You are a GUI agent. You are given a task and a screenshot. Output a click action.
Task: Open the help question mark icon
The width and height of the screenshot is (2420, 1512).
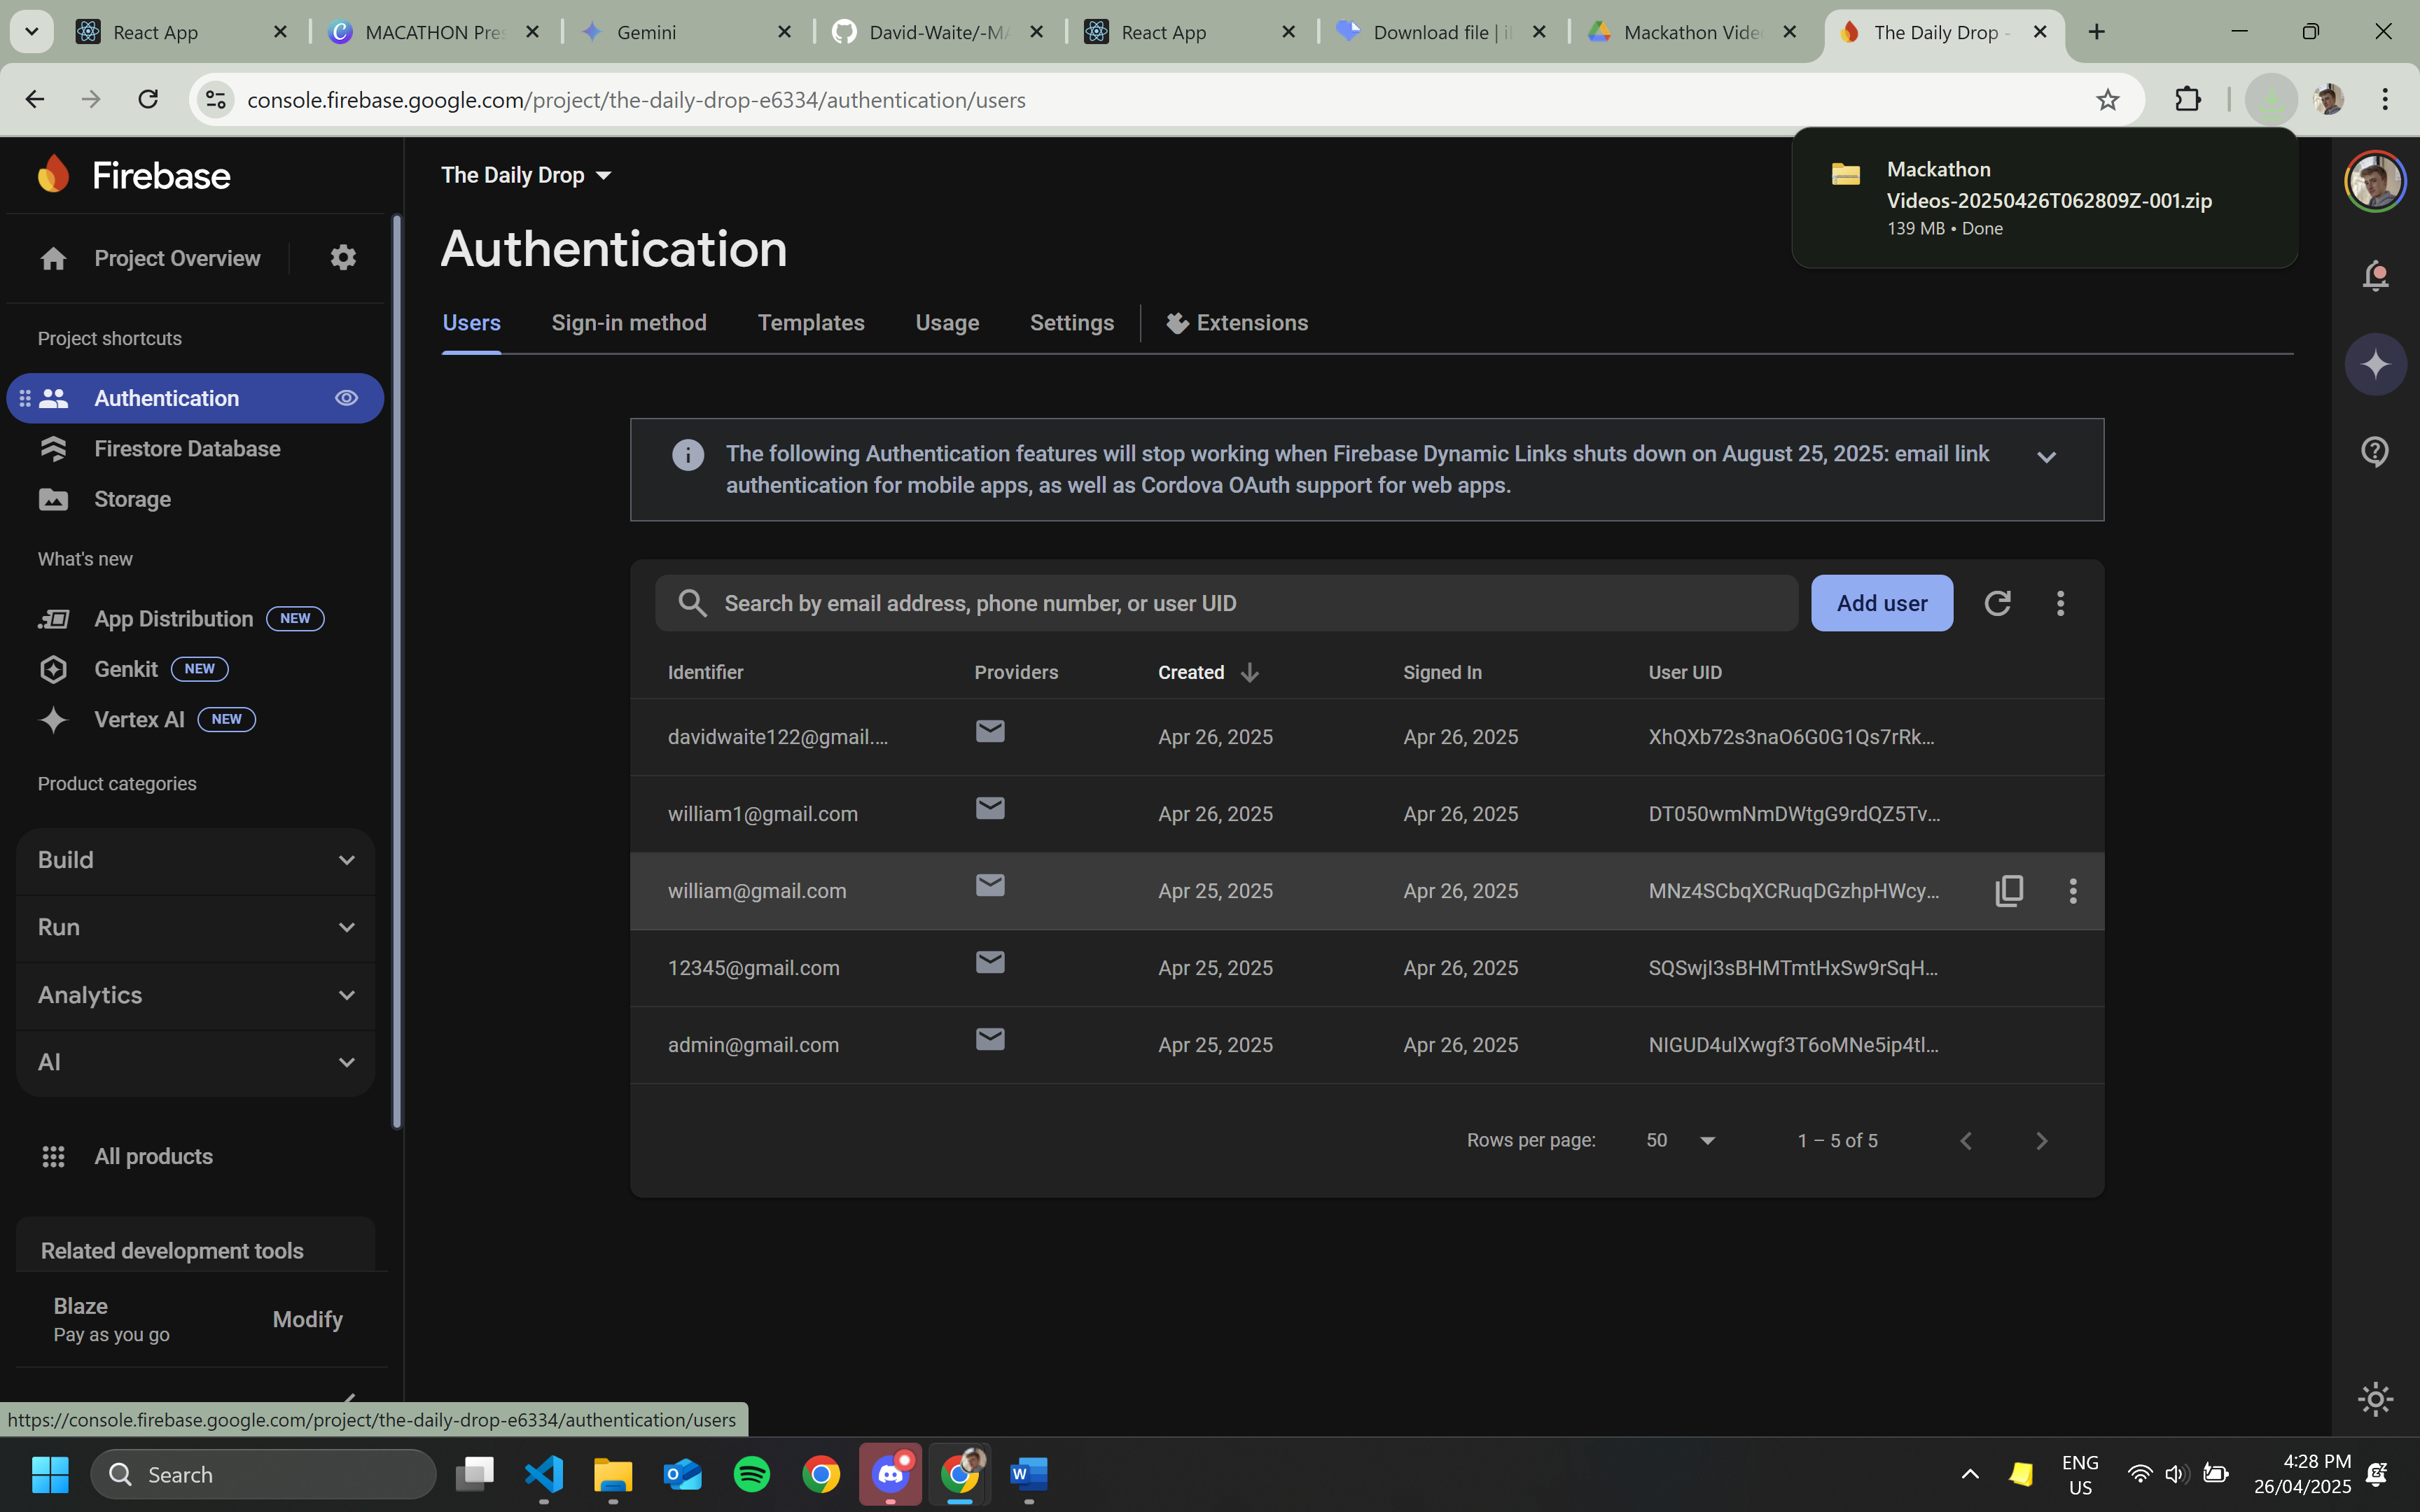click(x=2375, y=452)
